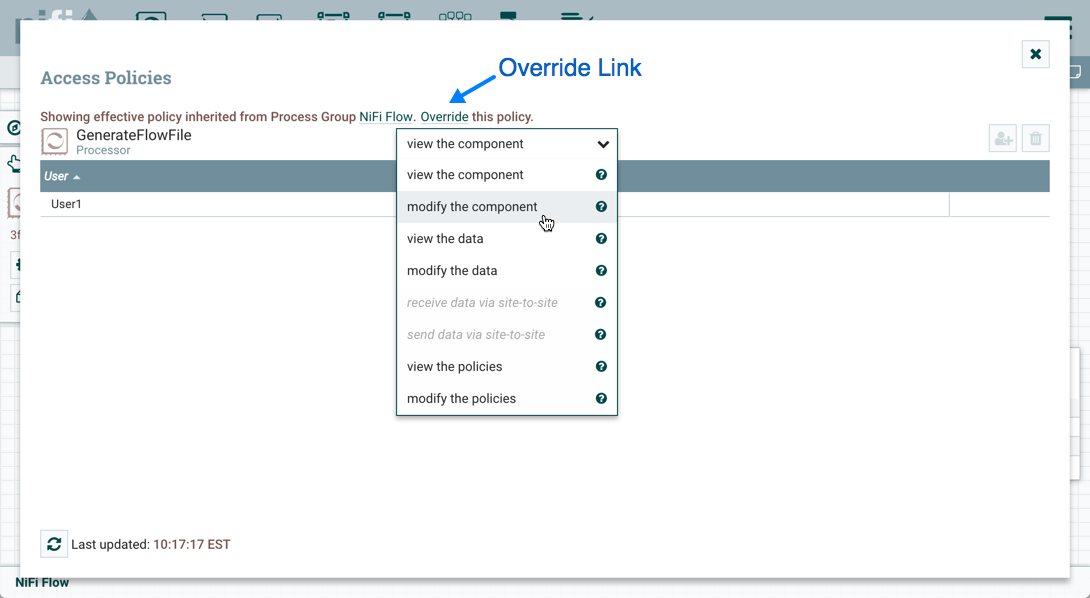Click help icon beside view the policies
1090x598 pixels.
pyautogui.click(x=601, y=367)
